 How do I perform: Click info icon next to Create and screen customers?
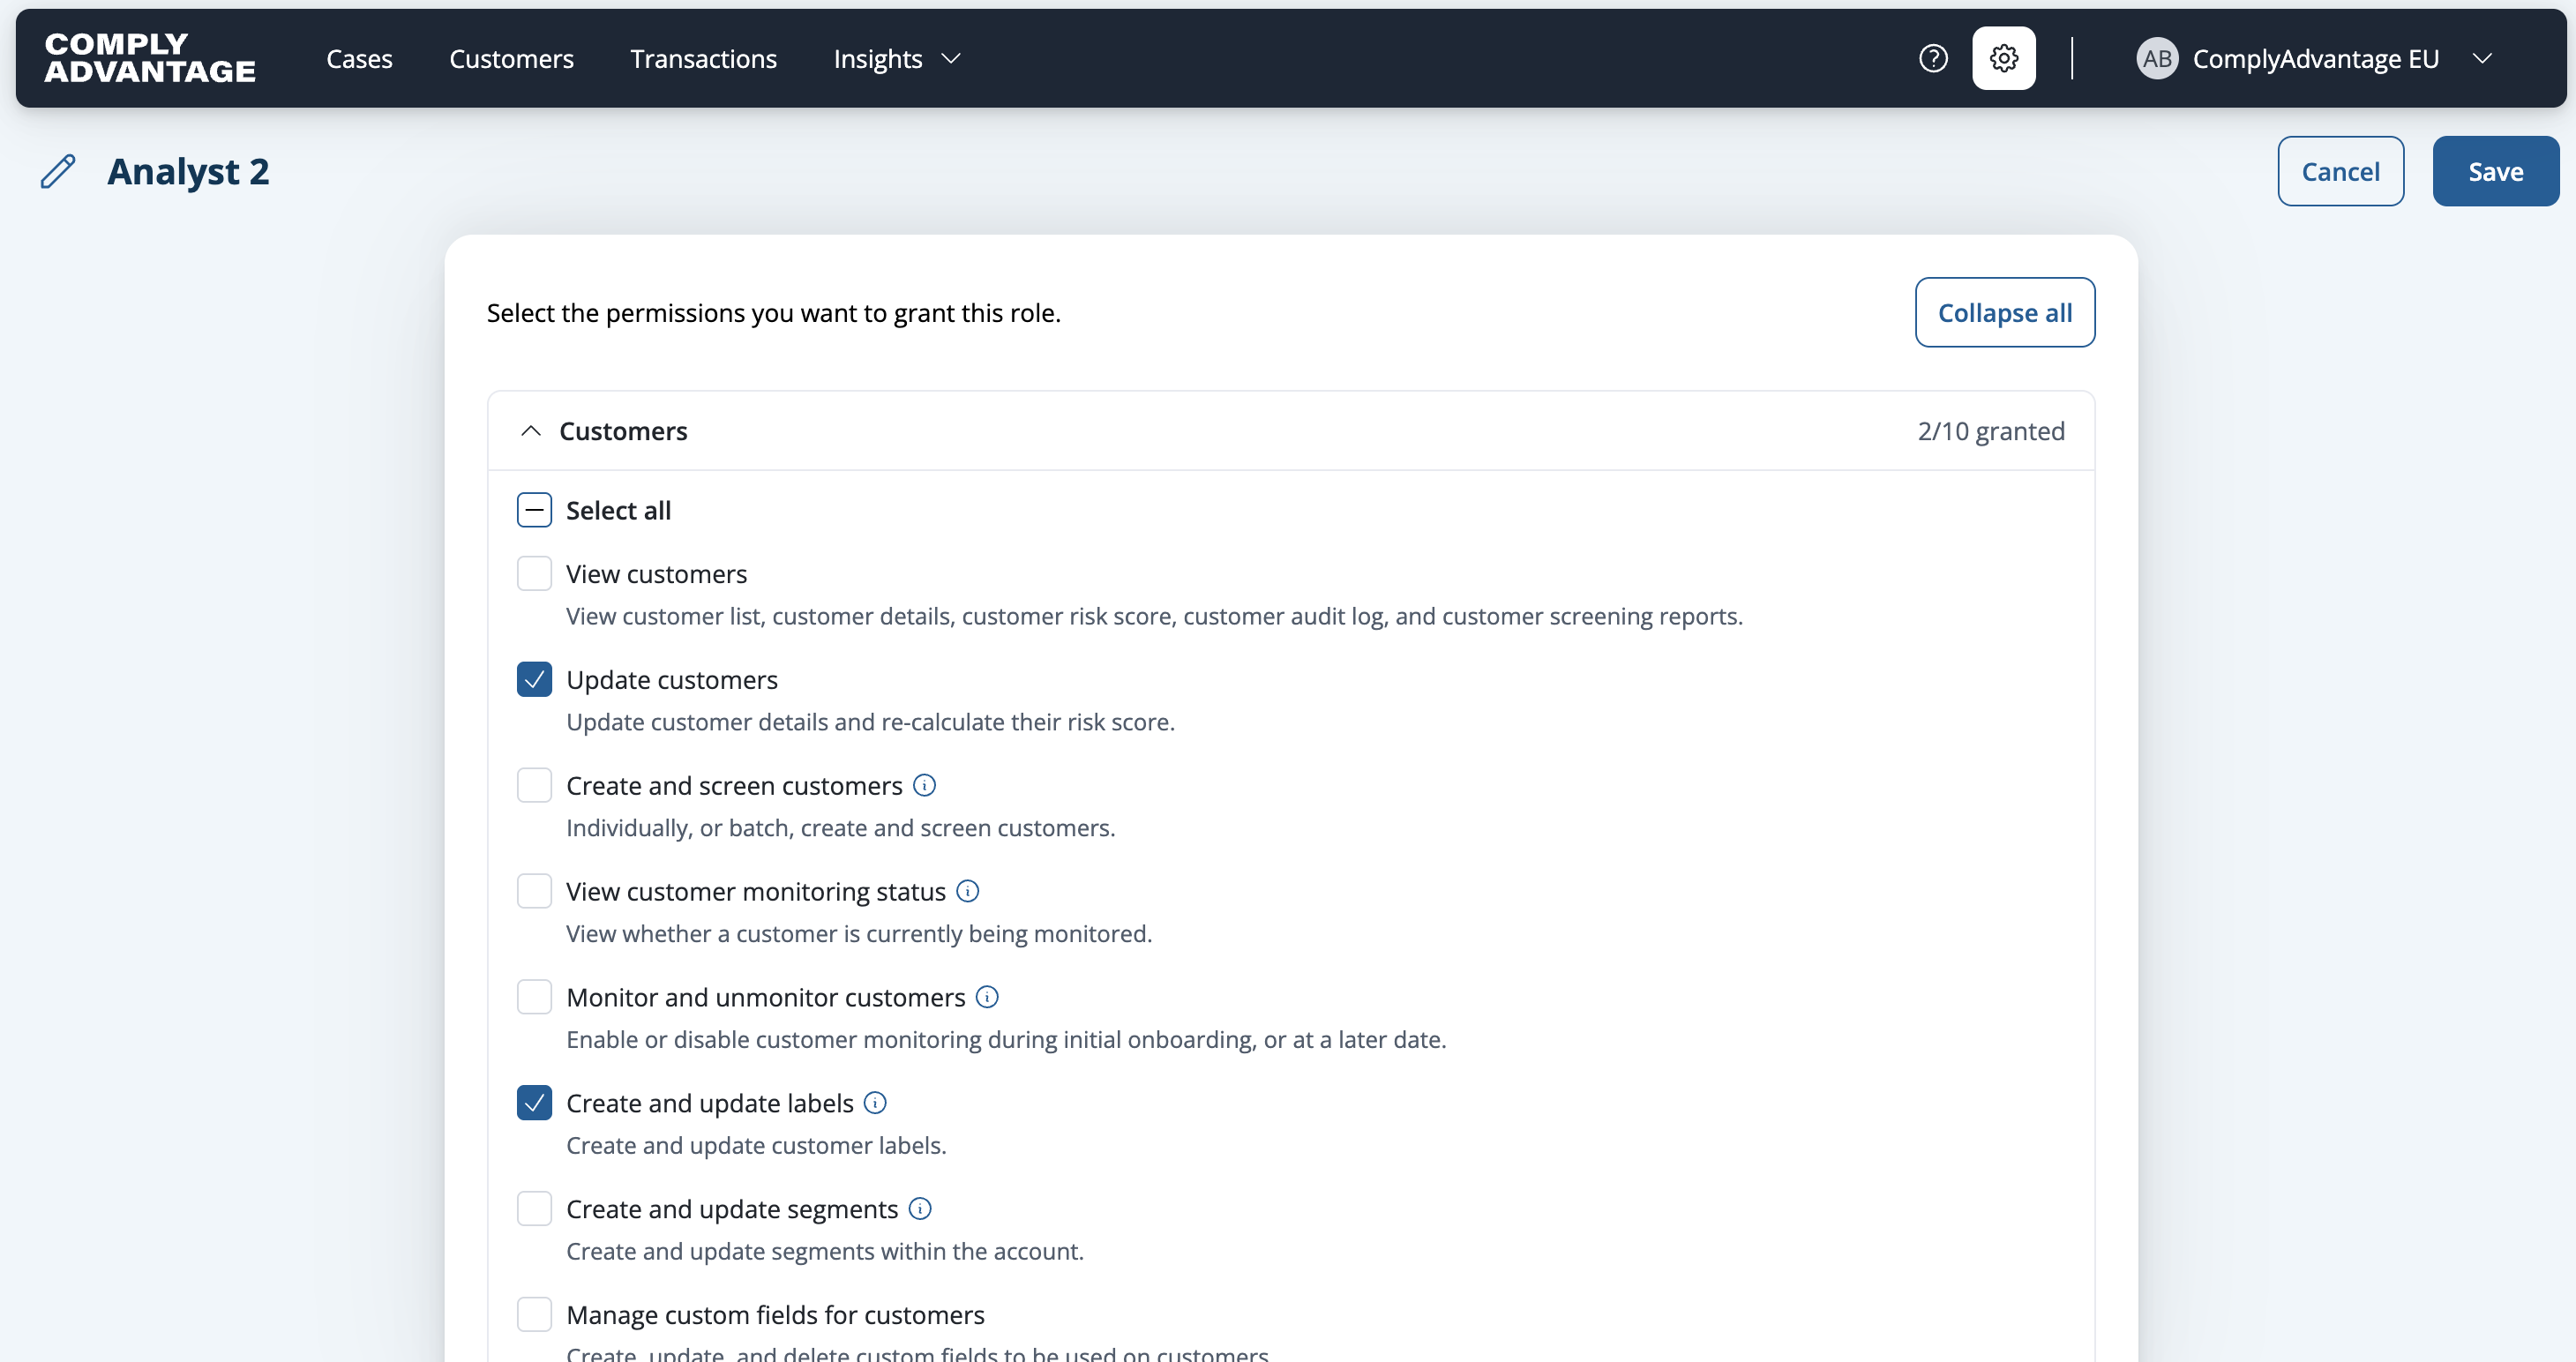pyautogui.click(x=925, y=786)
